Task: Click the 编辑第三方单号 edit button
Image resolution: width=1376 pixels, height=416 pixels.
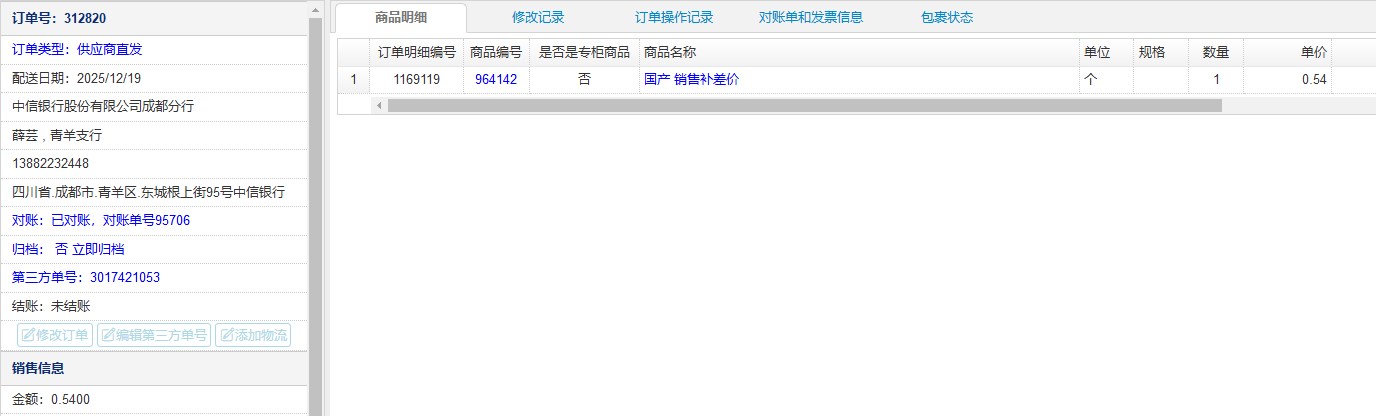Action: [153, 335]
